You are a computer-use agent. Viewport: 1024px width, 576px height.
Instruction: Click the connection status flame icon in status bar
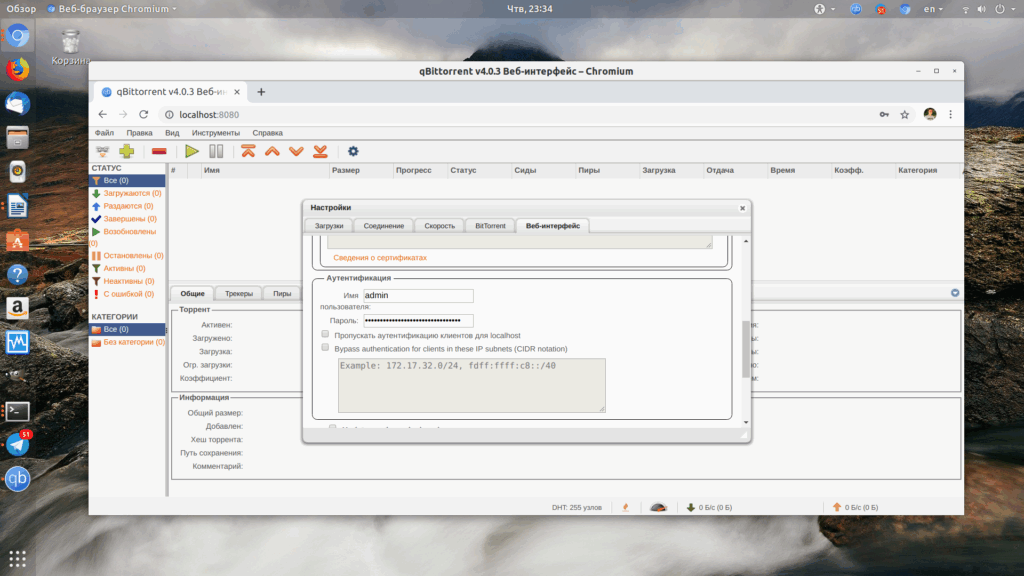[626, 507]
